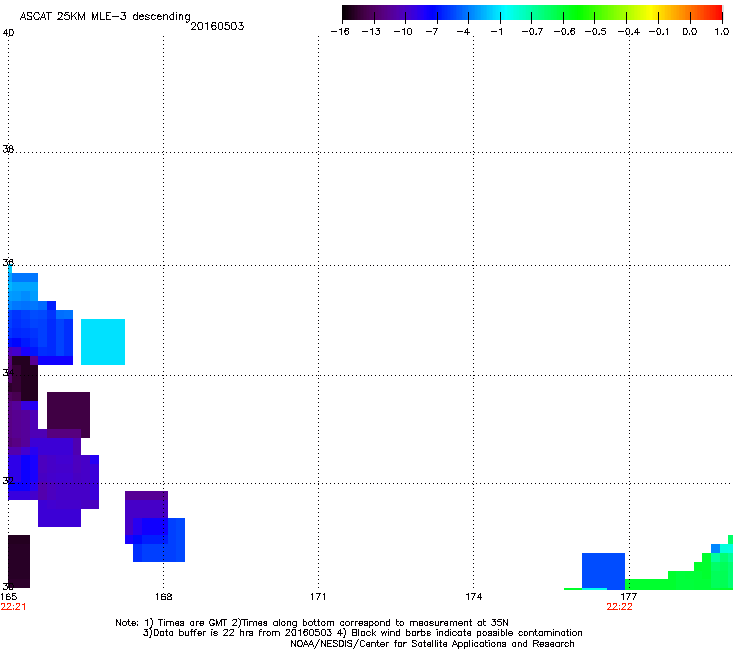Click the longitude label "177"
Viewport: 740px width, 650px height.
[628, 596]
